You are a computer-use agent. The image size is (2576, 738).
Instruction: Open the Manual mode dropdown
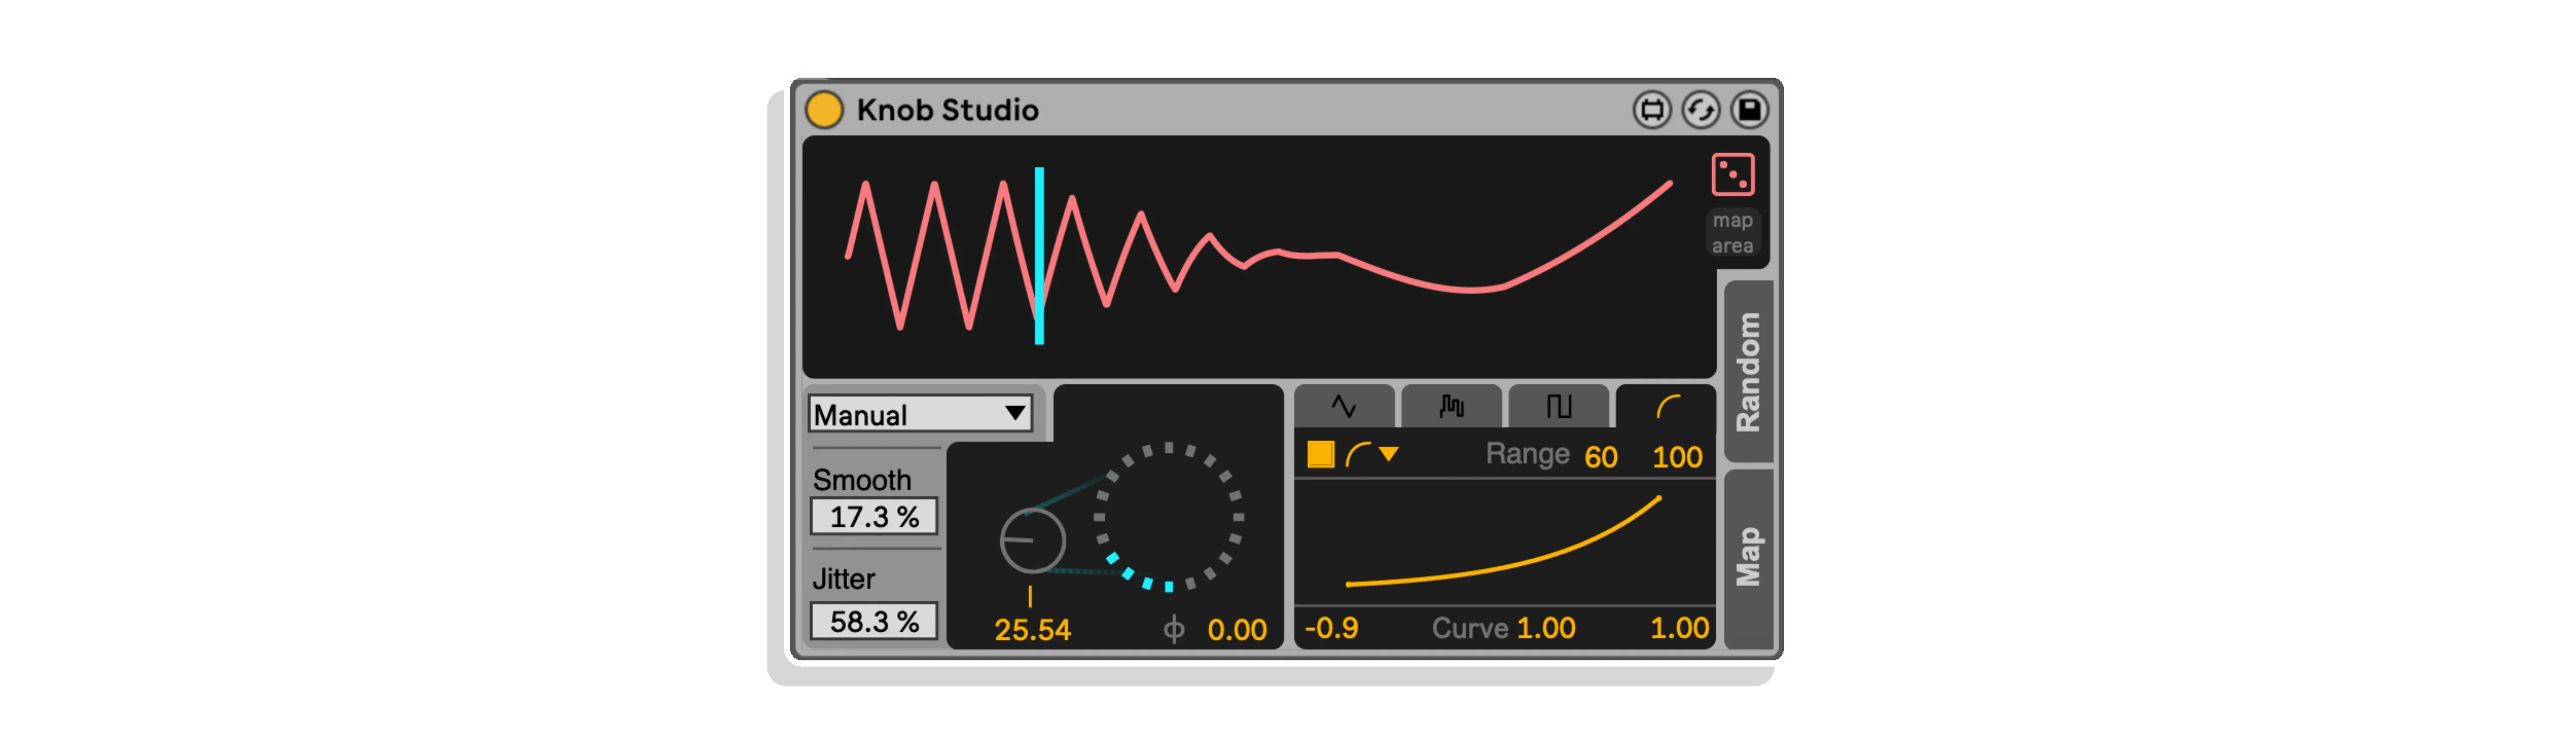(919, 414)
